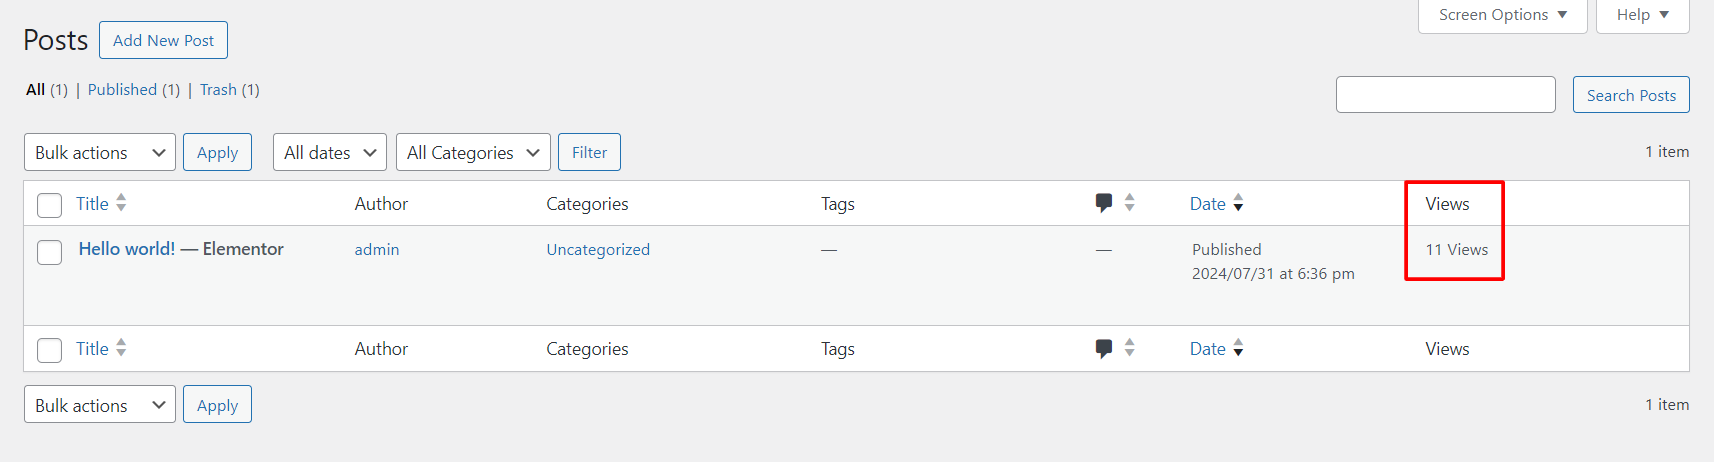The height and width of the screenshot is (462, 1714).
Task: Click comment sort arrows in header row
Action: click(1129, 203)
